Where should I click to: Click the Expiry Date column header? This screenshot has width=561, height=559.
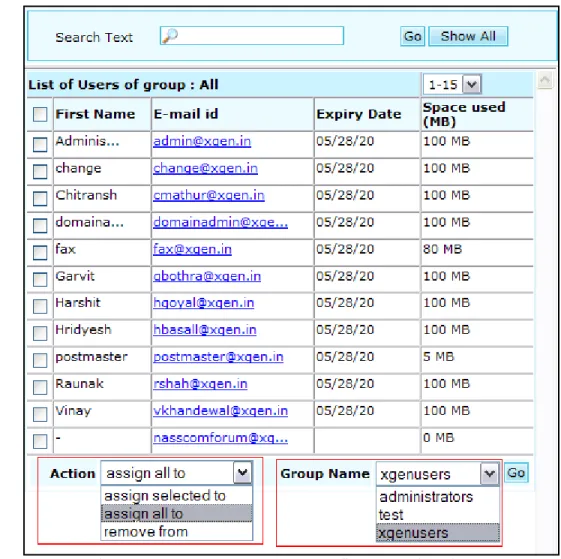point(359,114)
